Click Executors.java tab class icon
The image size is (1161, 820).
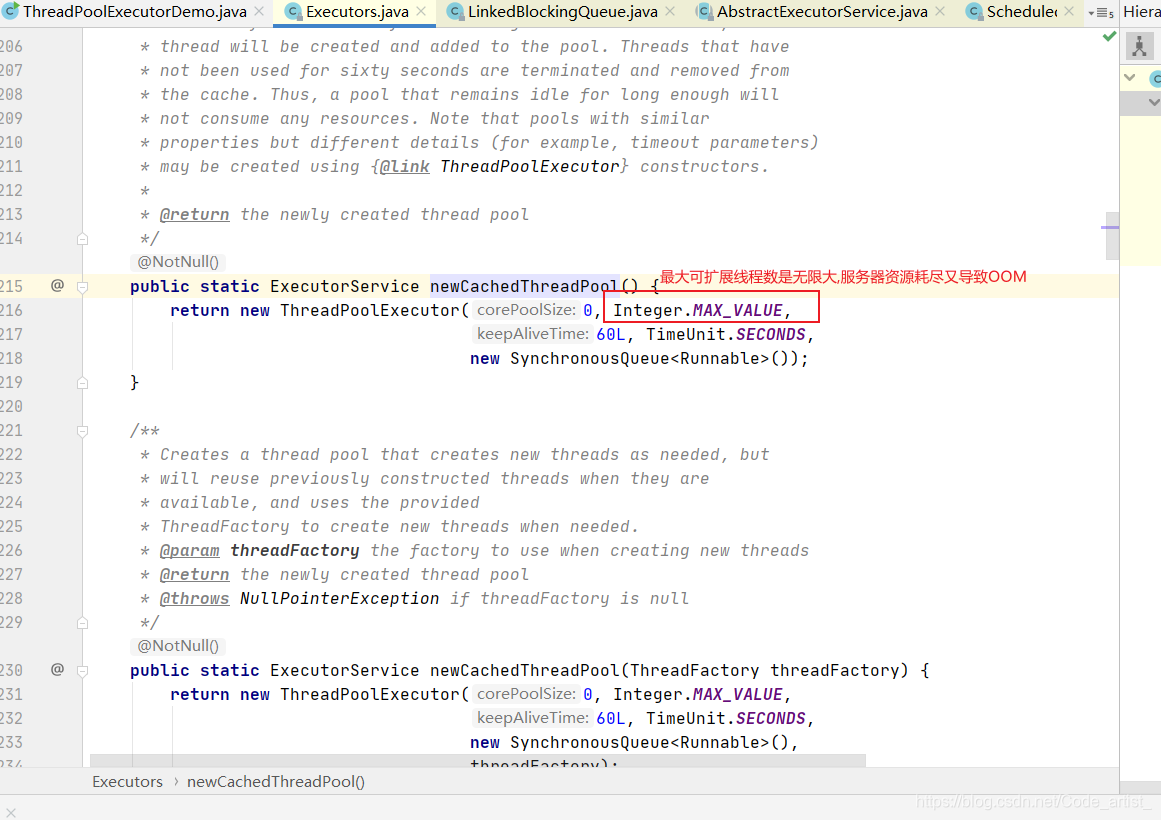[294, 12]
